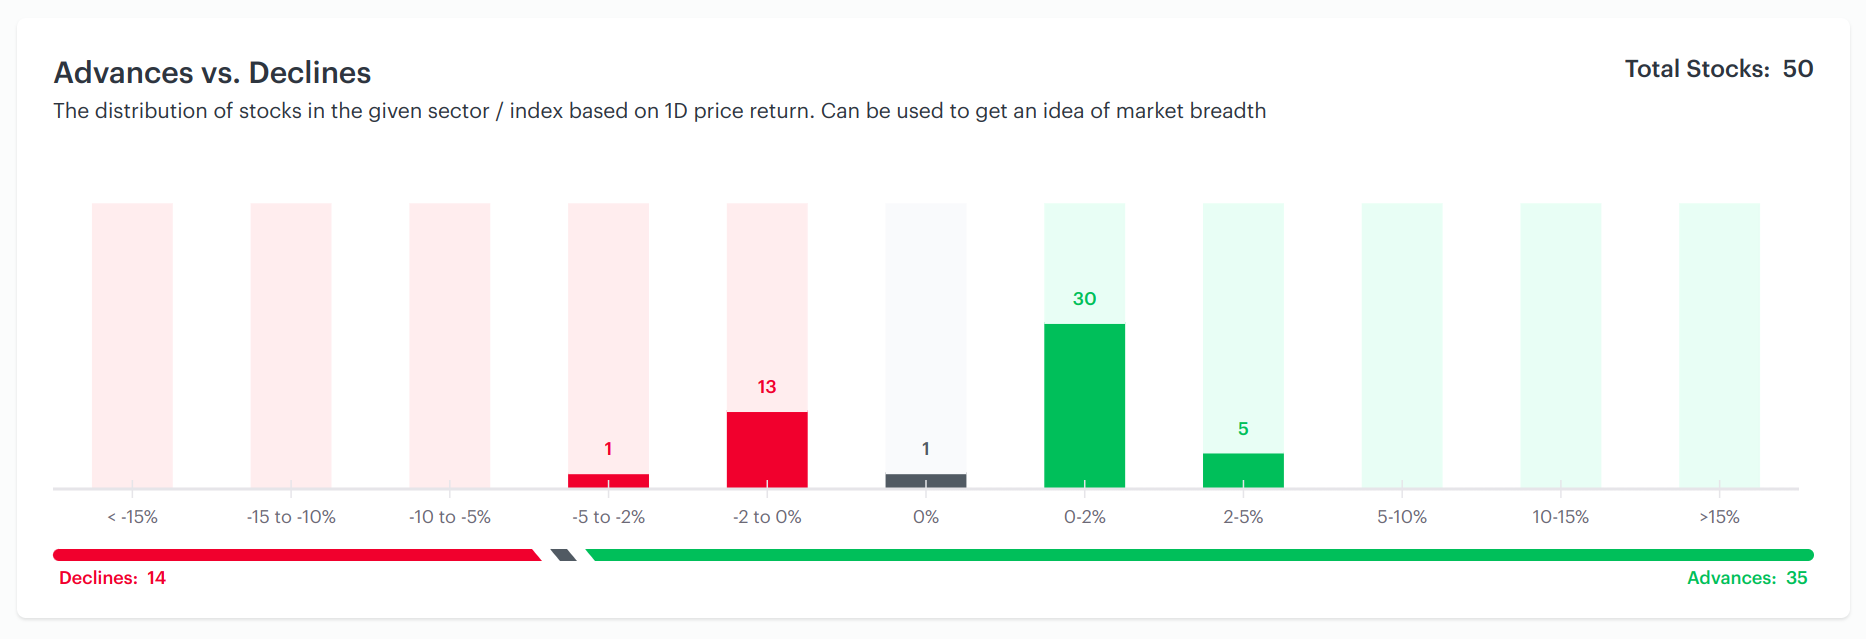Click the Advances vs. Declines heading
Screen dimensions: 1866x639
tap(212, 73)
